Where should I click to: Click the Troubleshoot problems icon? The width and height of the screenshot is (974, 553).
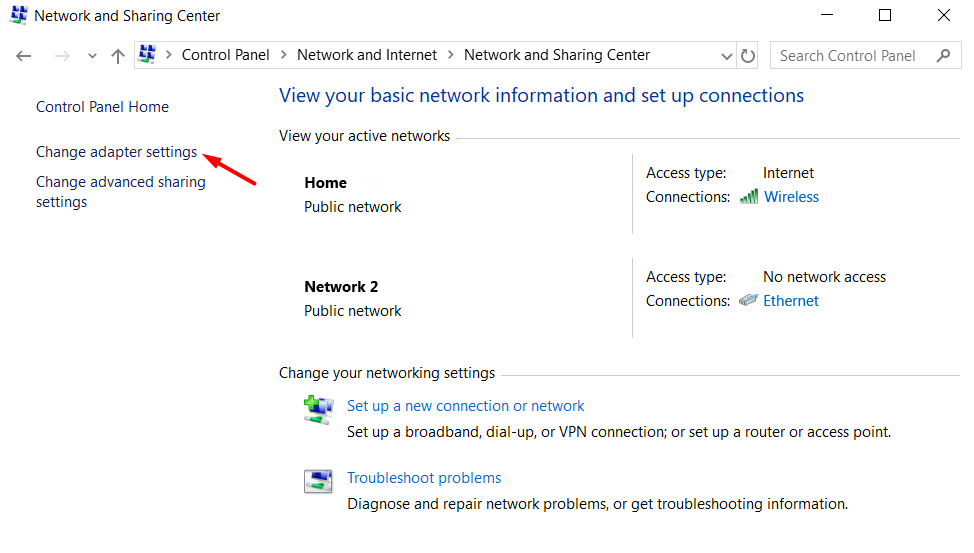(x=318, y=481)
